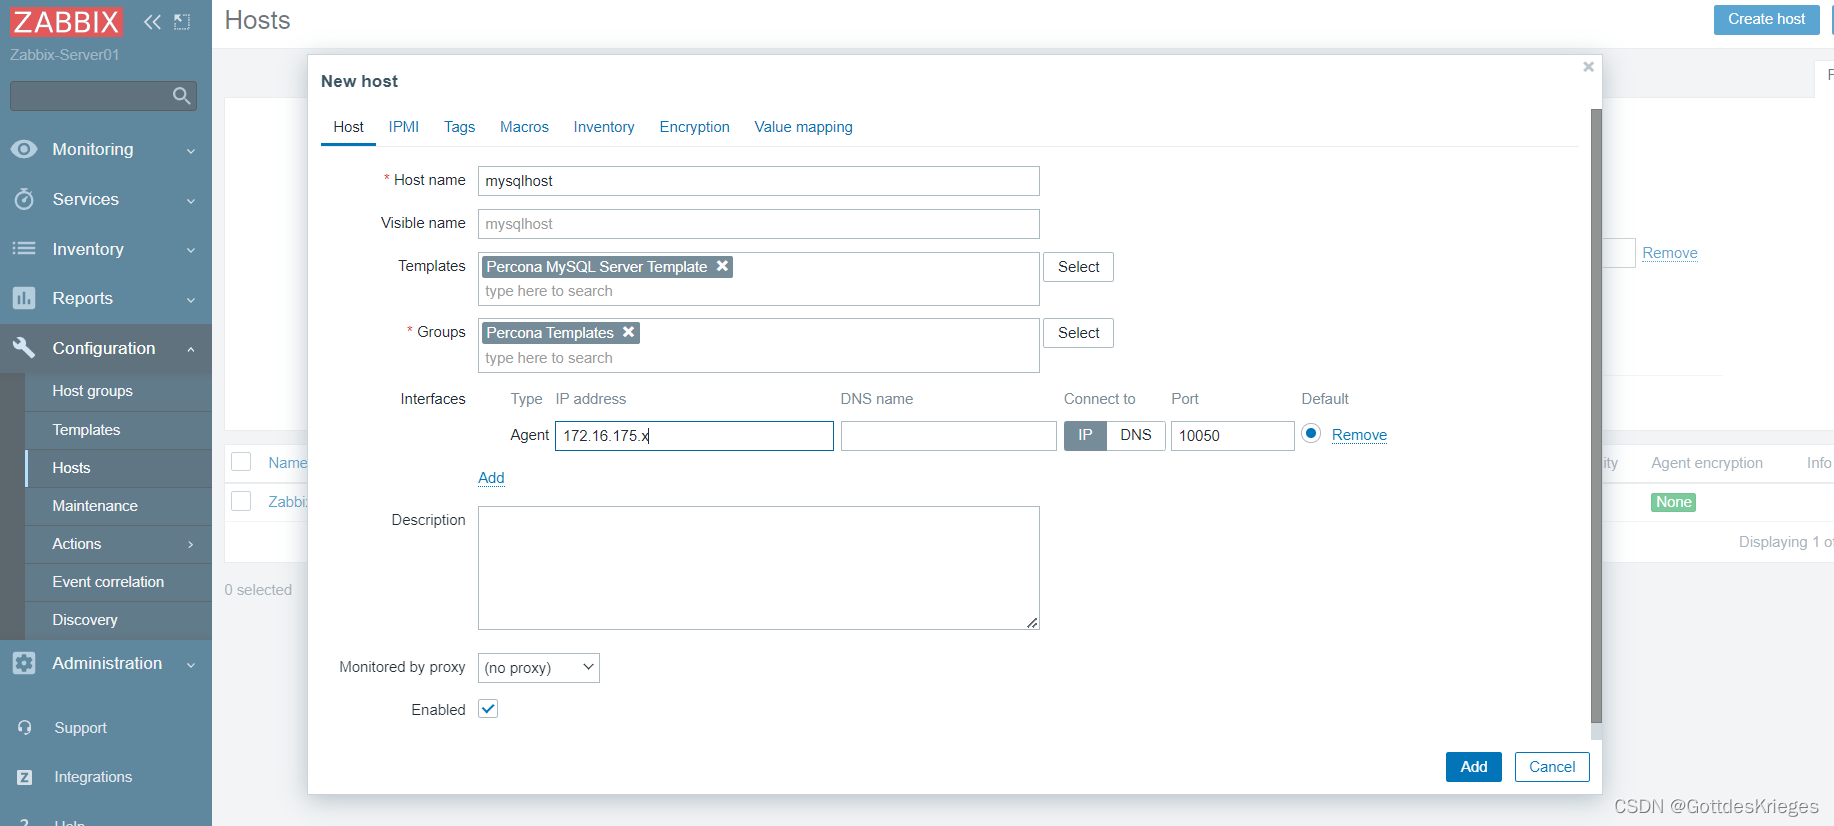
Task: Click the Services clock icon
Action: pyautogui.click(x=24, y=199)
